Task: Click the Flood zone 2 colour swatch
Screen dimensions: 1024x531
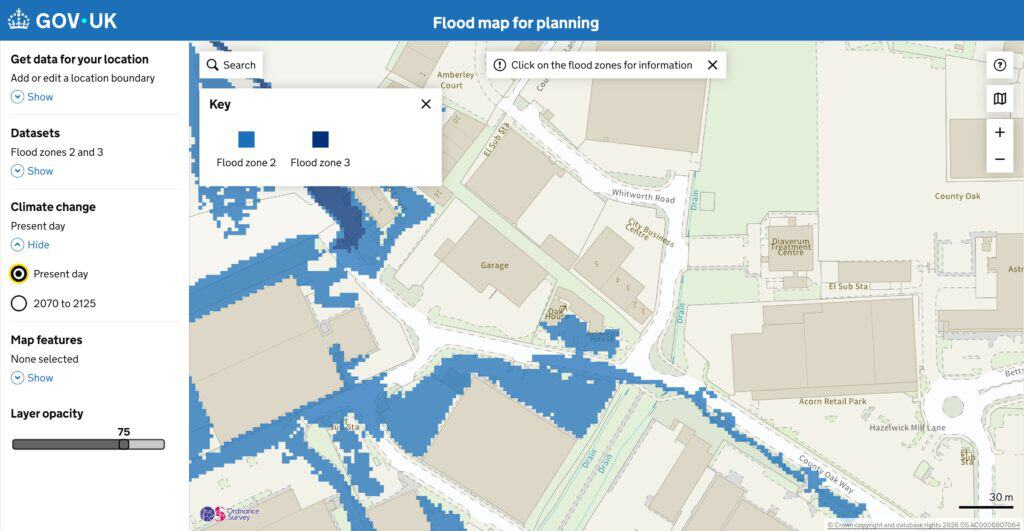Action: tap(246, 139)
